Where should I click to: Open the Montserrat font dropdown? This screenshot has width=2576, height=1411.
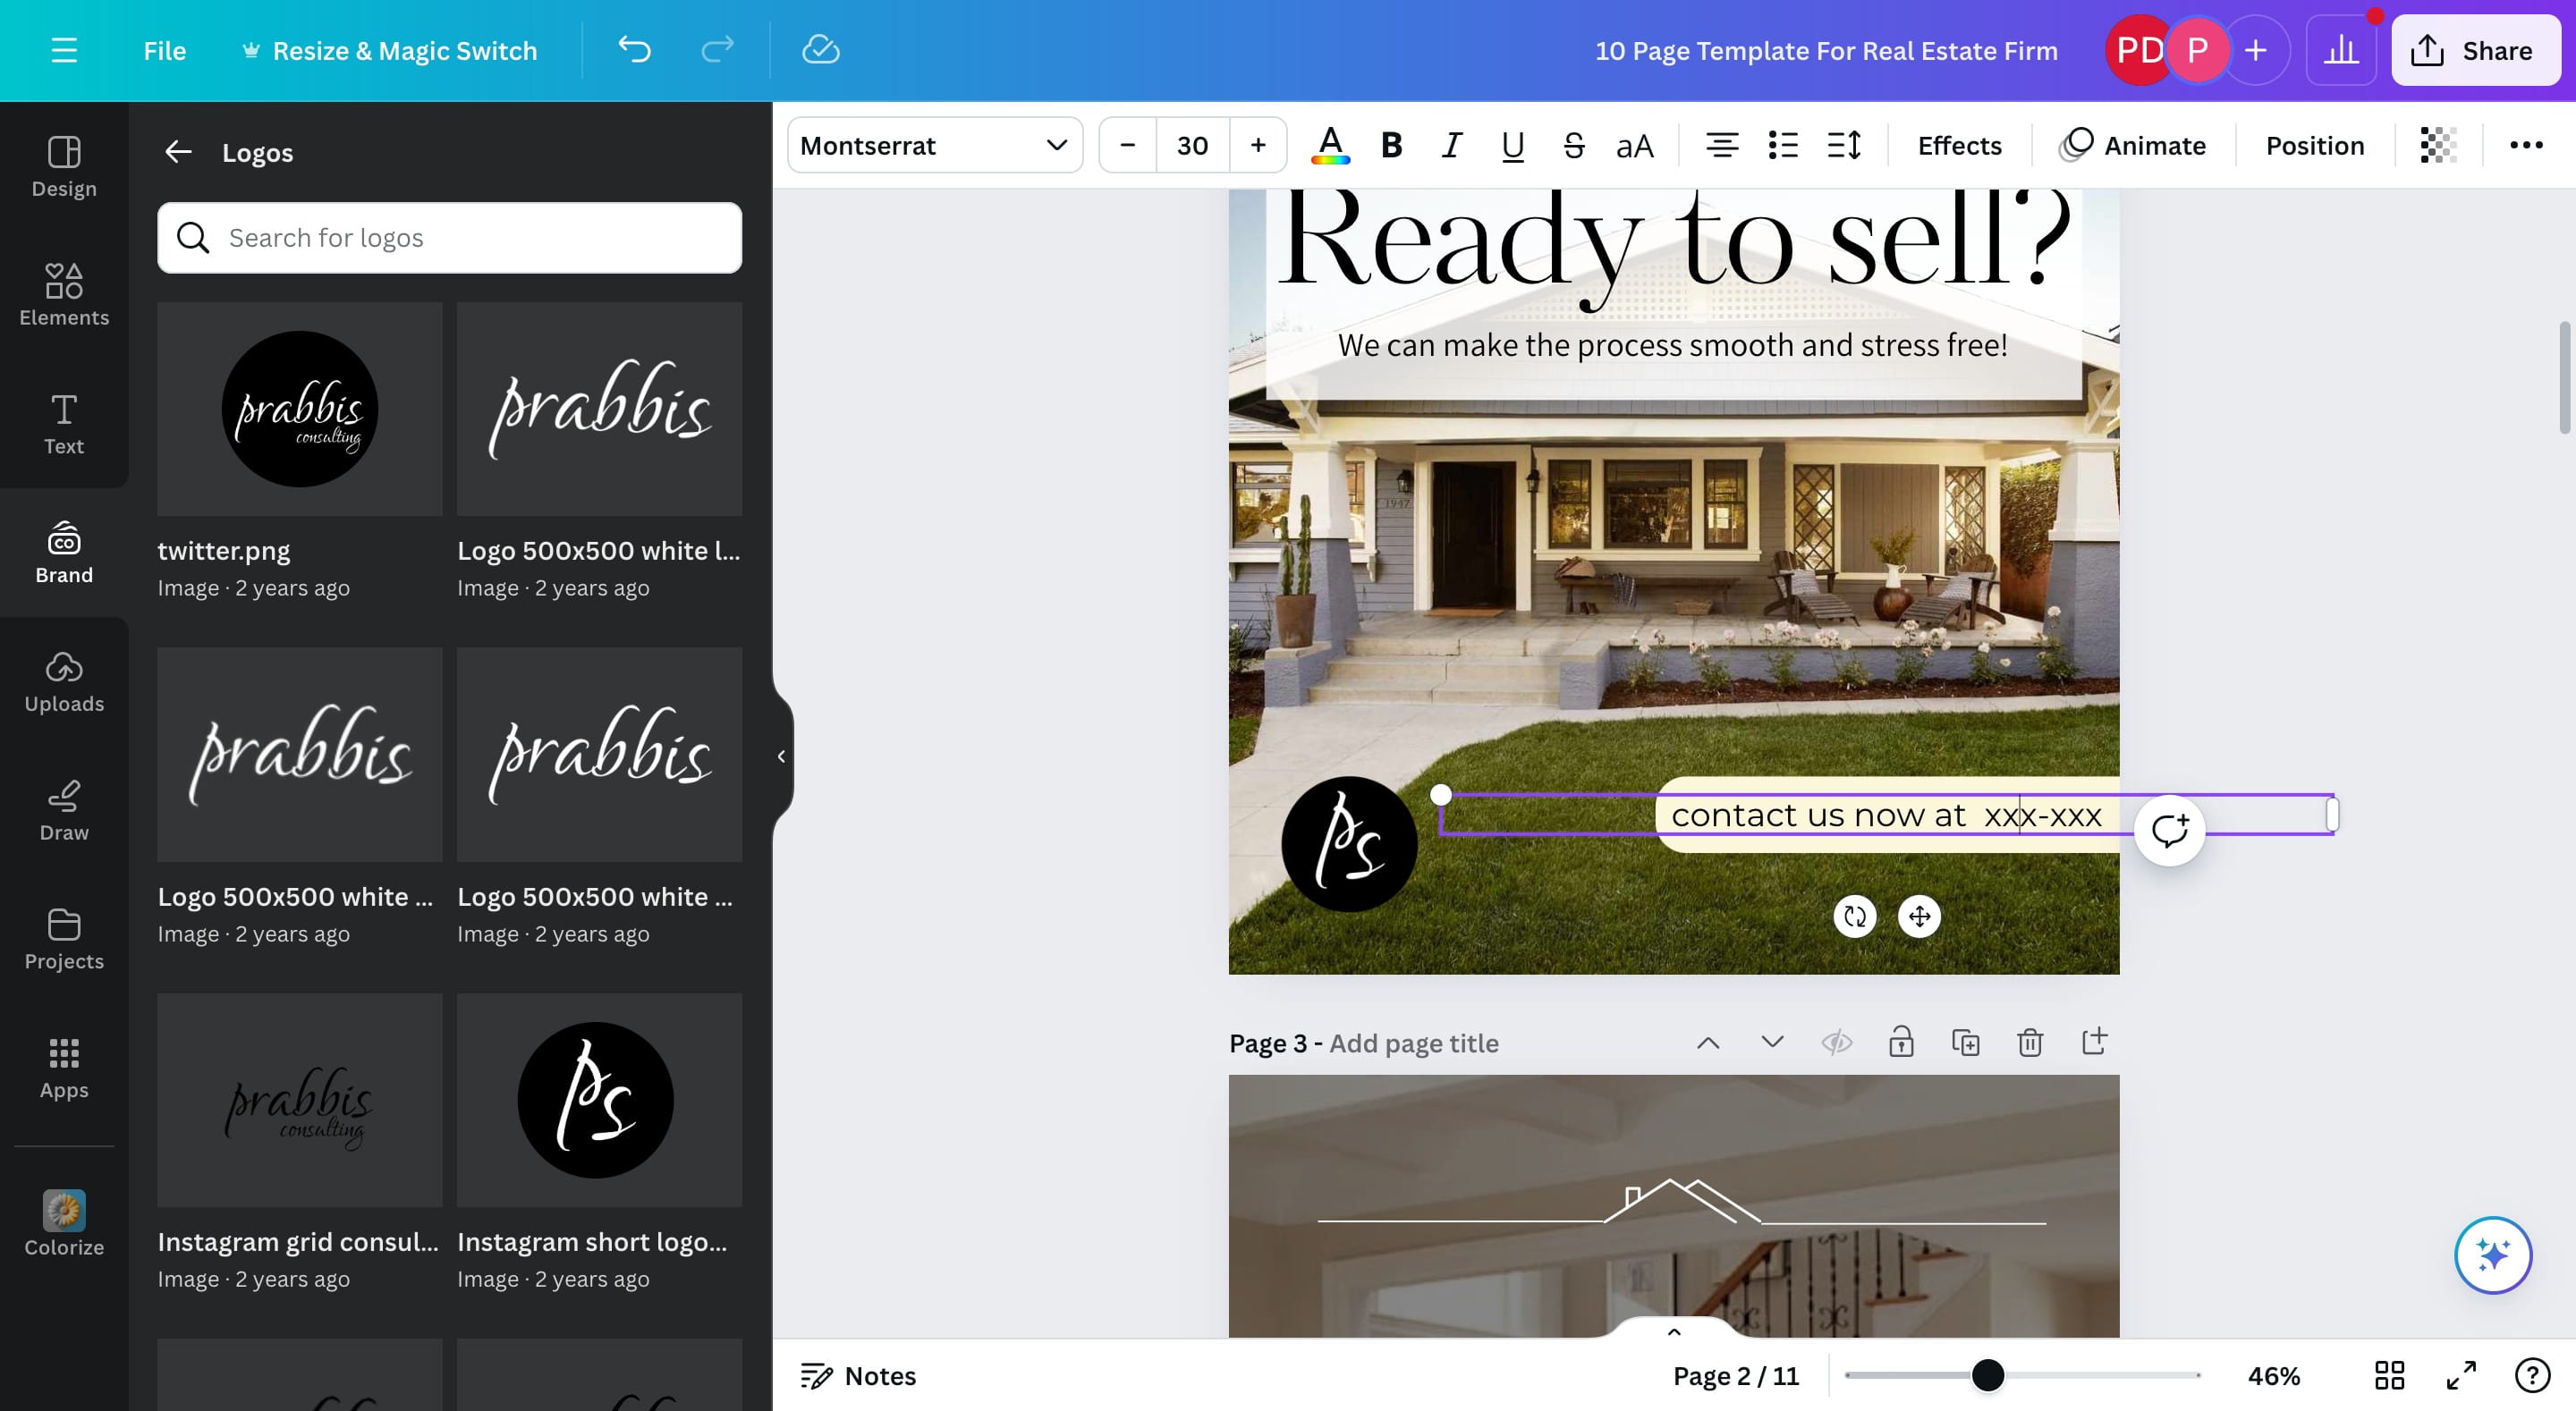click(934, 146)
